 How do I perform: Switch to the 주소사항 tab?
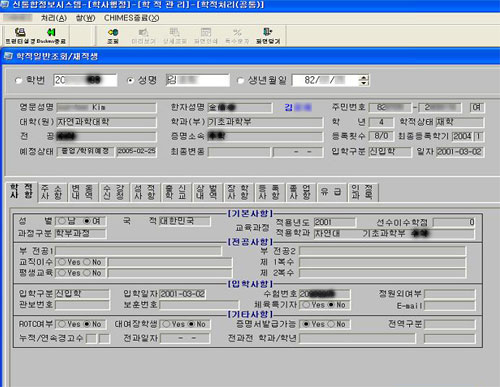click(x=52, y=192)
